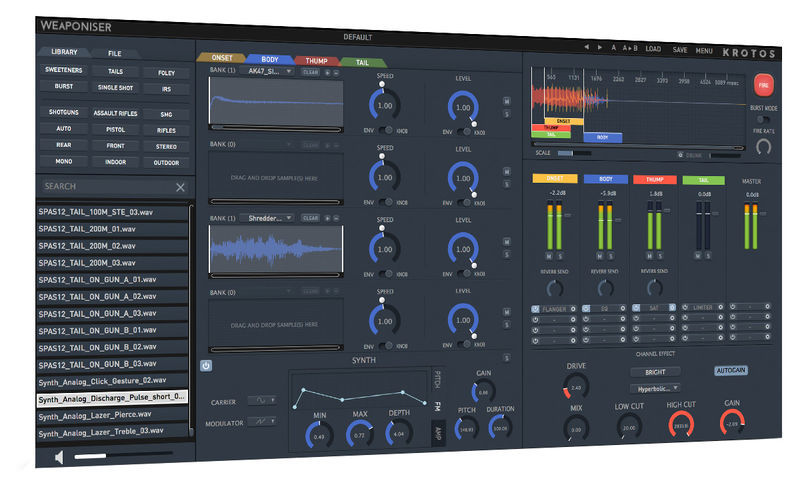Click the Onset Reverb Send knob
Screen dimensions: 800x487
(x=555, y=288)
